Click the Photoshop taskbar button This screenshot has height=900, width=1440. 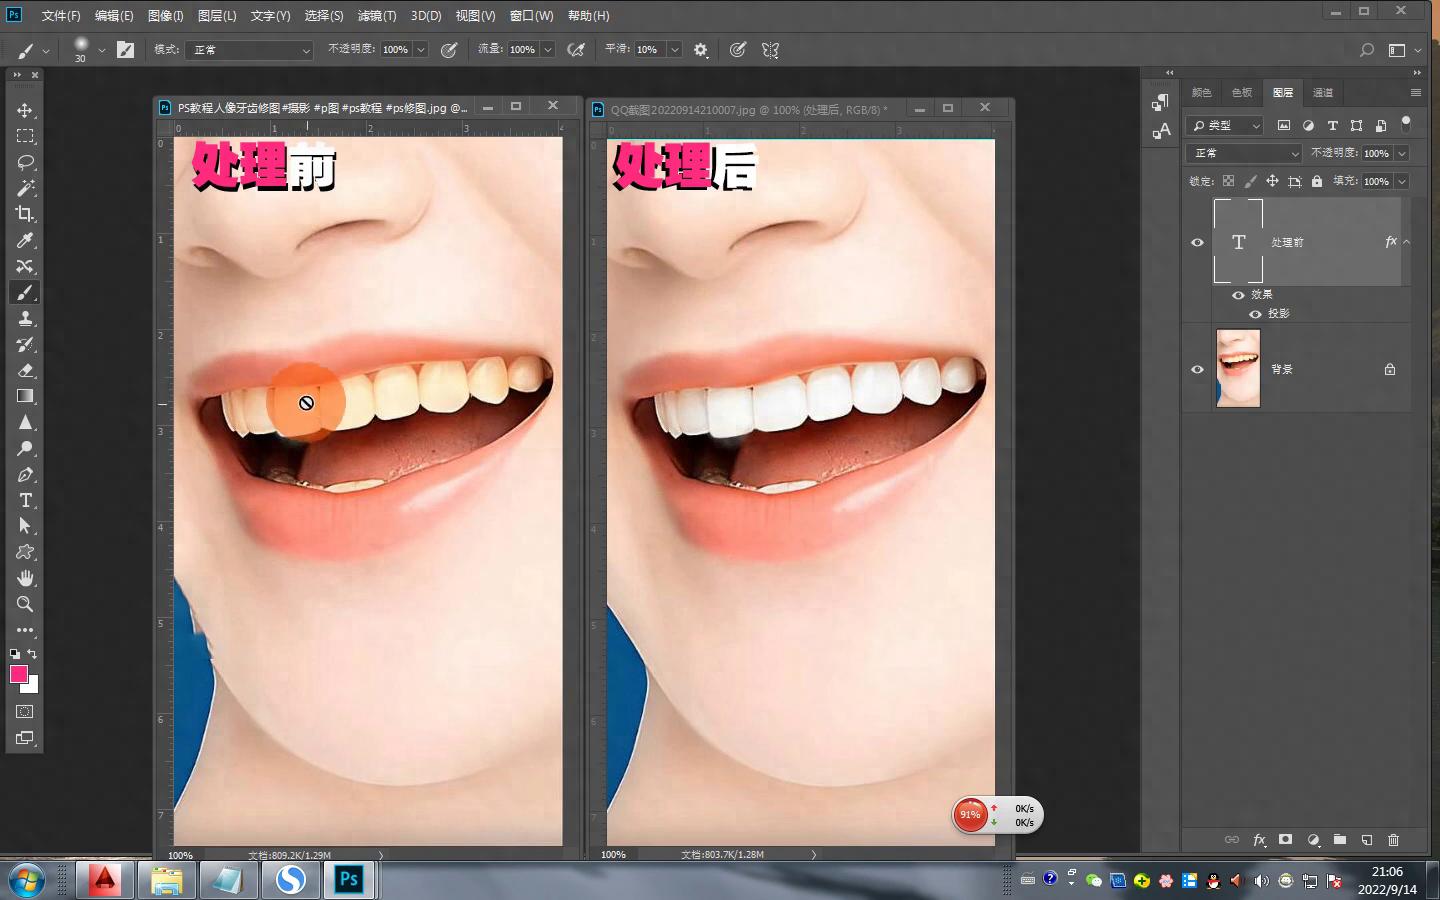click(x=348, y=880)
